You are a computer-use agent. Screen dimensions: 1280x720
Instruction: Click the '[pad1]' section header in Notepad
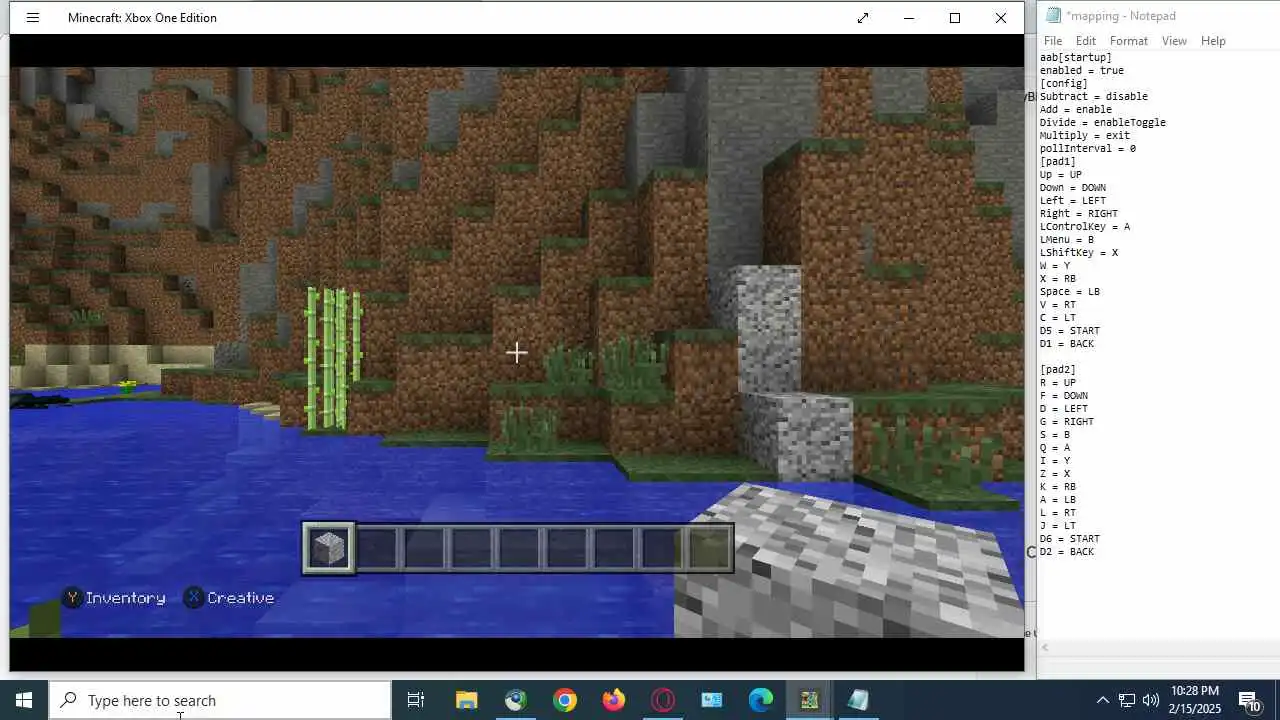pos(1058,162)
